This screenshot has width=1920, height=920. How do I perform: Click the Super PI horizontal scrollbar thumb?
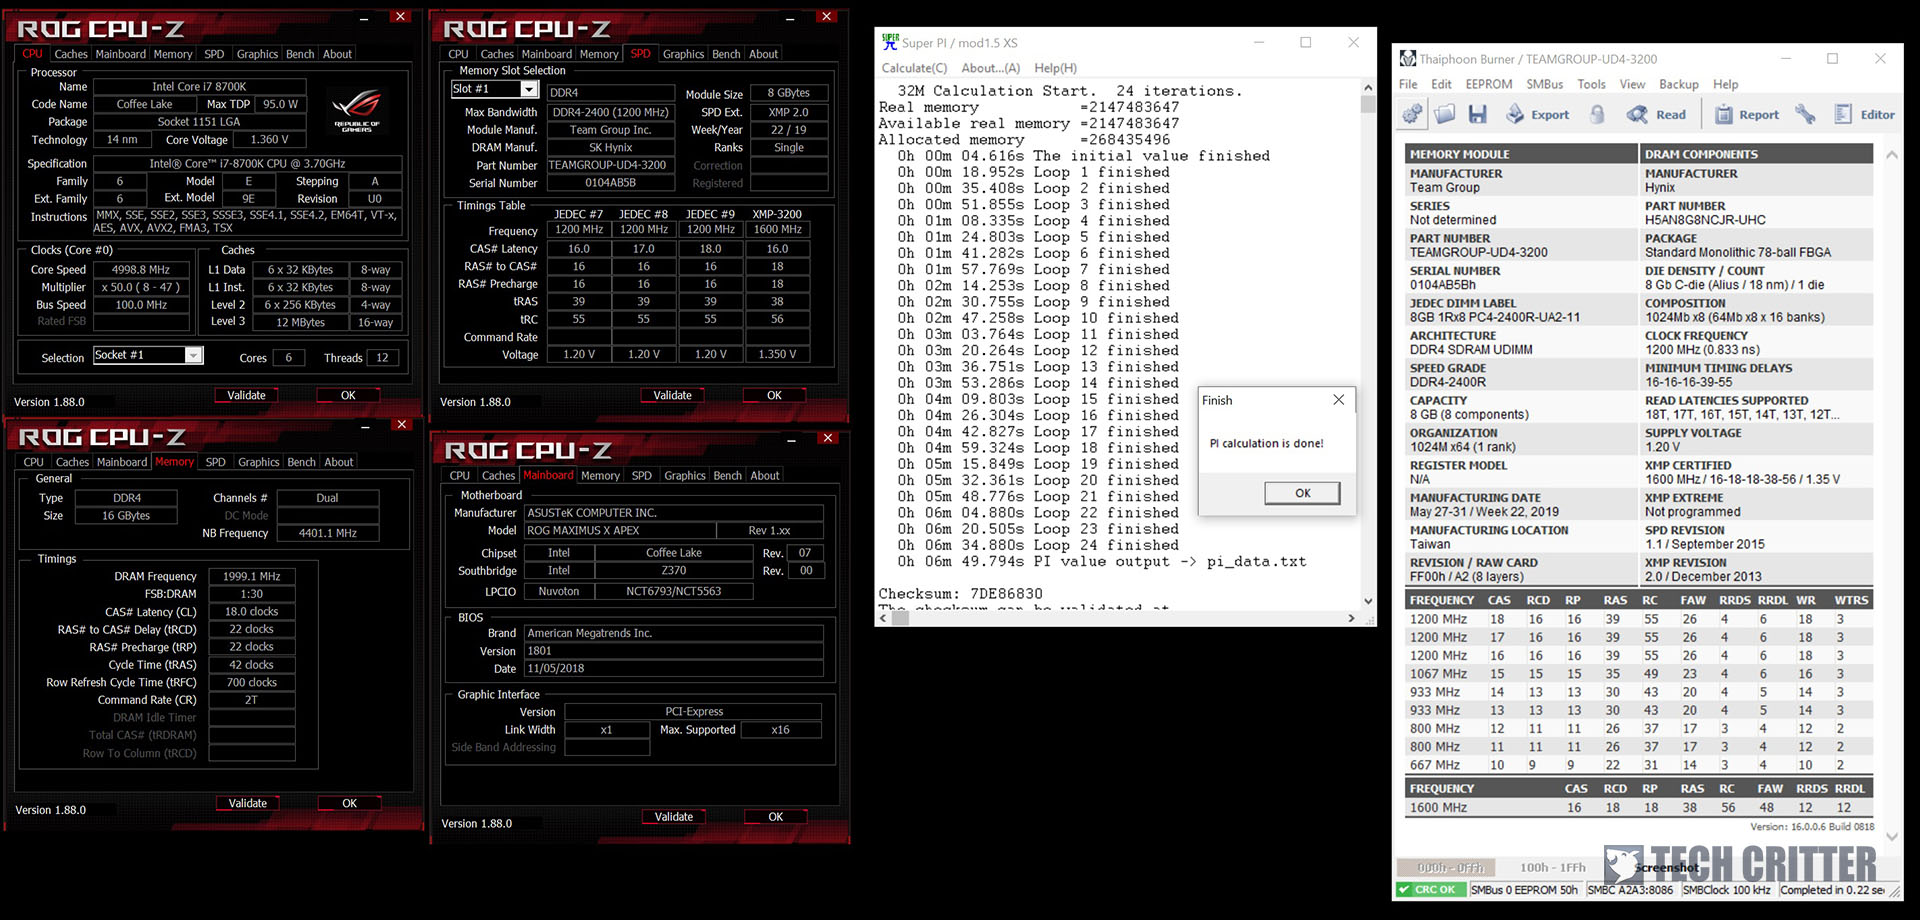pos(901,618)
